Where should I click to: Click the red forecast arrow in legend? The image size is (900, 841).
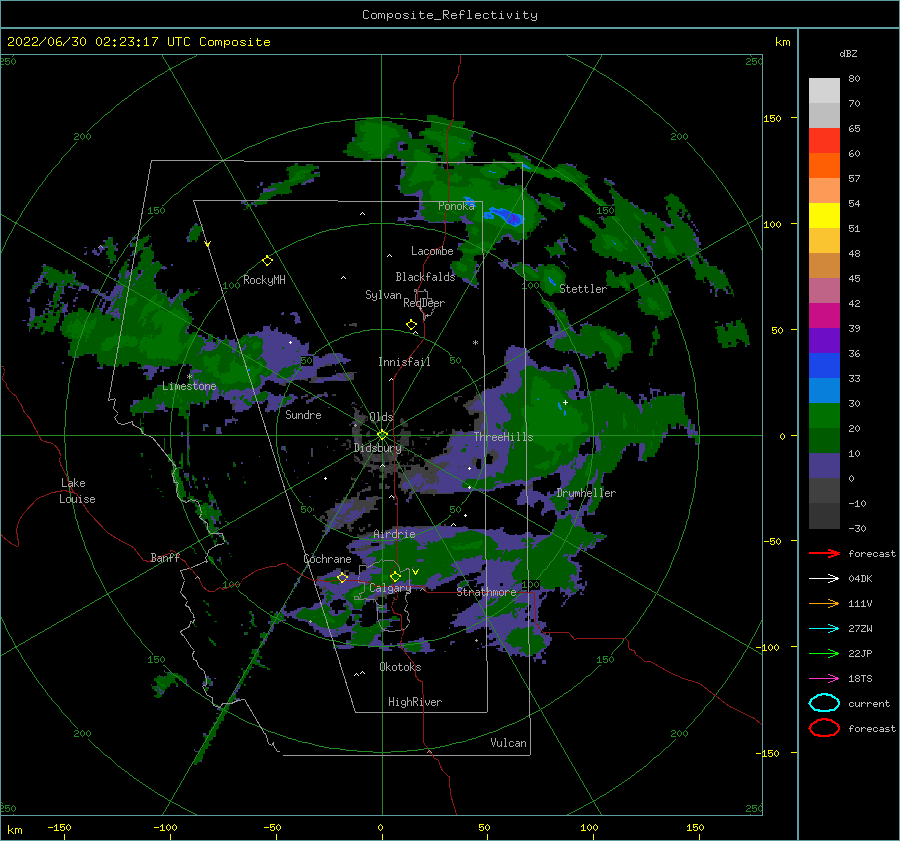pos(824,553)
